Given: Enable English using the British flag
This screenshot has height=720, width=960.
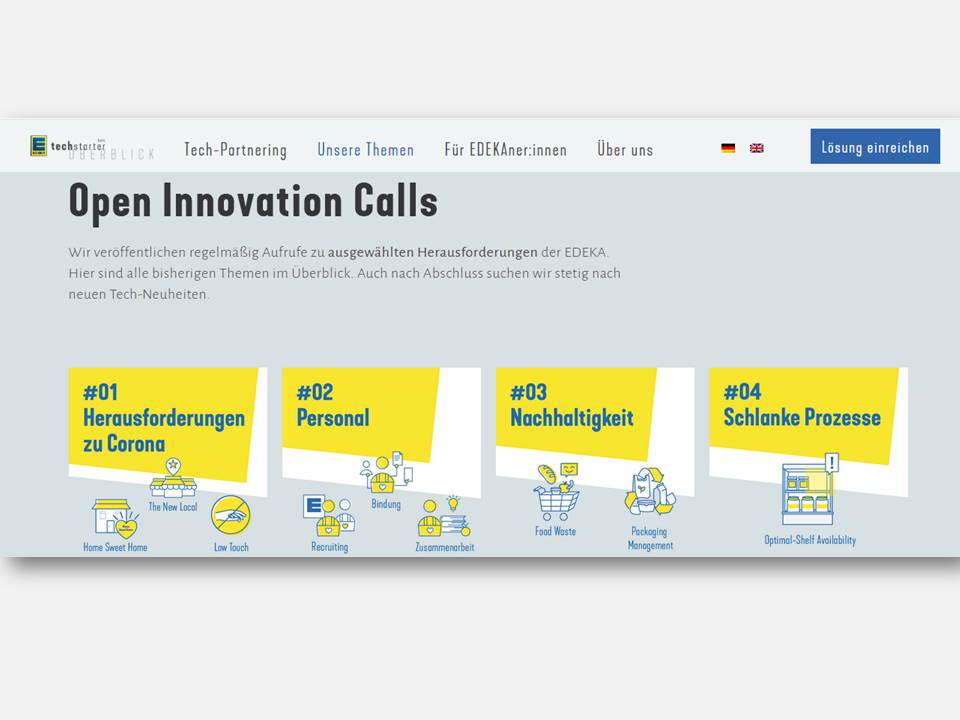Looking at the screenshot, I should coord(756,147).
